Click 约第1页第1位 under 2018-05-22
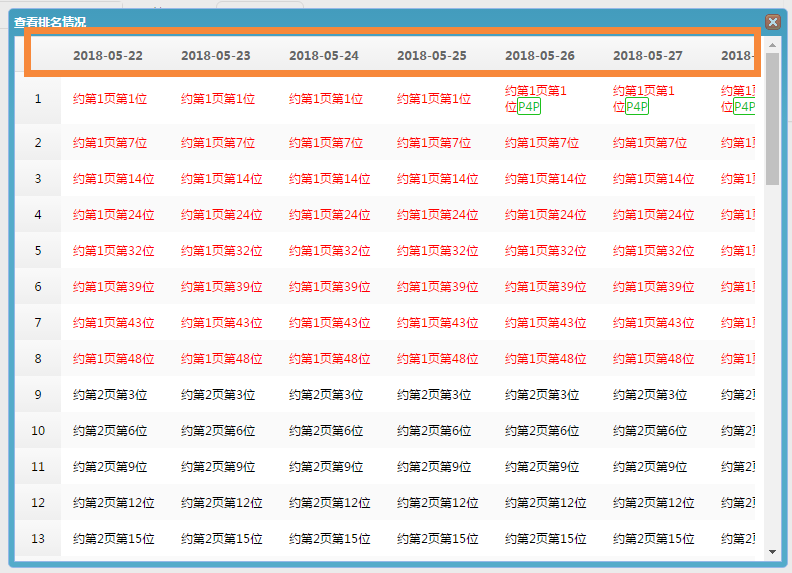Image resolution: width=792 pixels, height=573 pixels. pos(110,99)
